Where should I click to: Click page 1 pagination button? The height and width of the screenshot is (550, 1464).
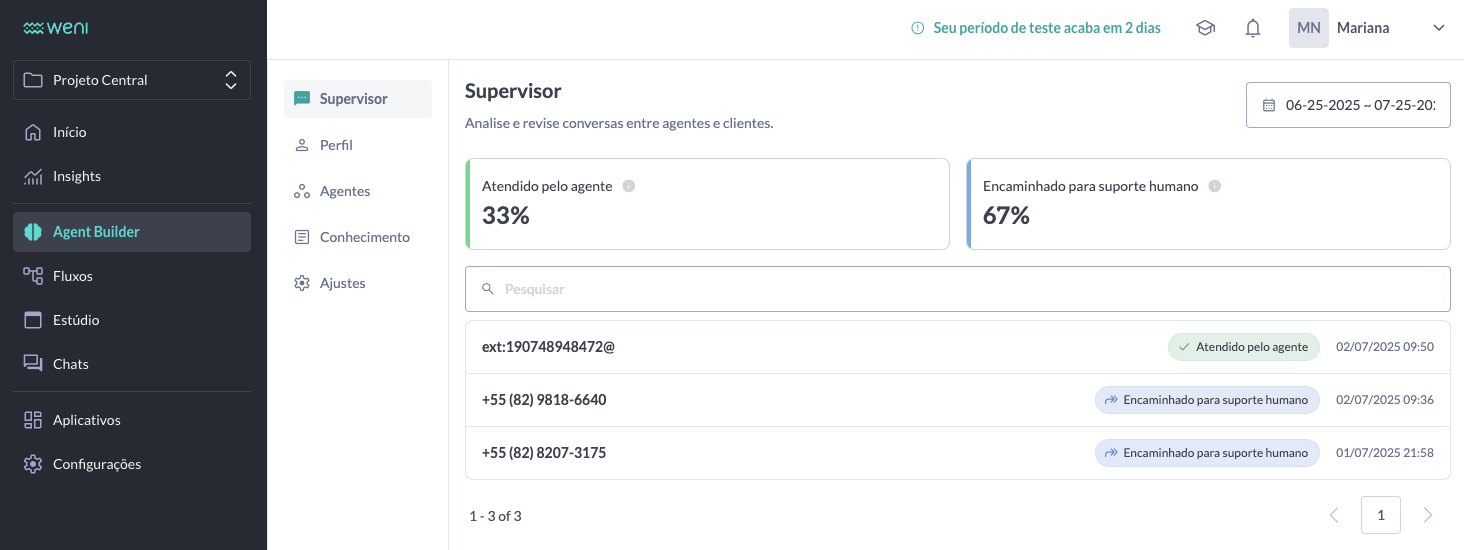[1380, 515]
